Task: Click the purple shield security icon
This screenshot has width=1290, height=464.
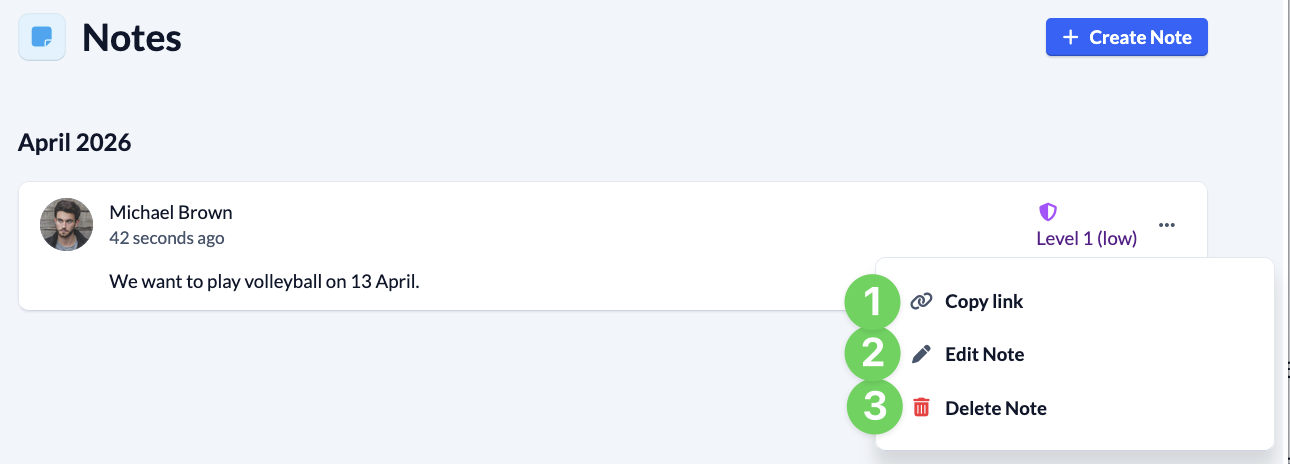Action: [x=1047, y=212]
